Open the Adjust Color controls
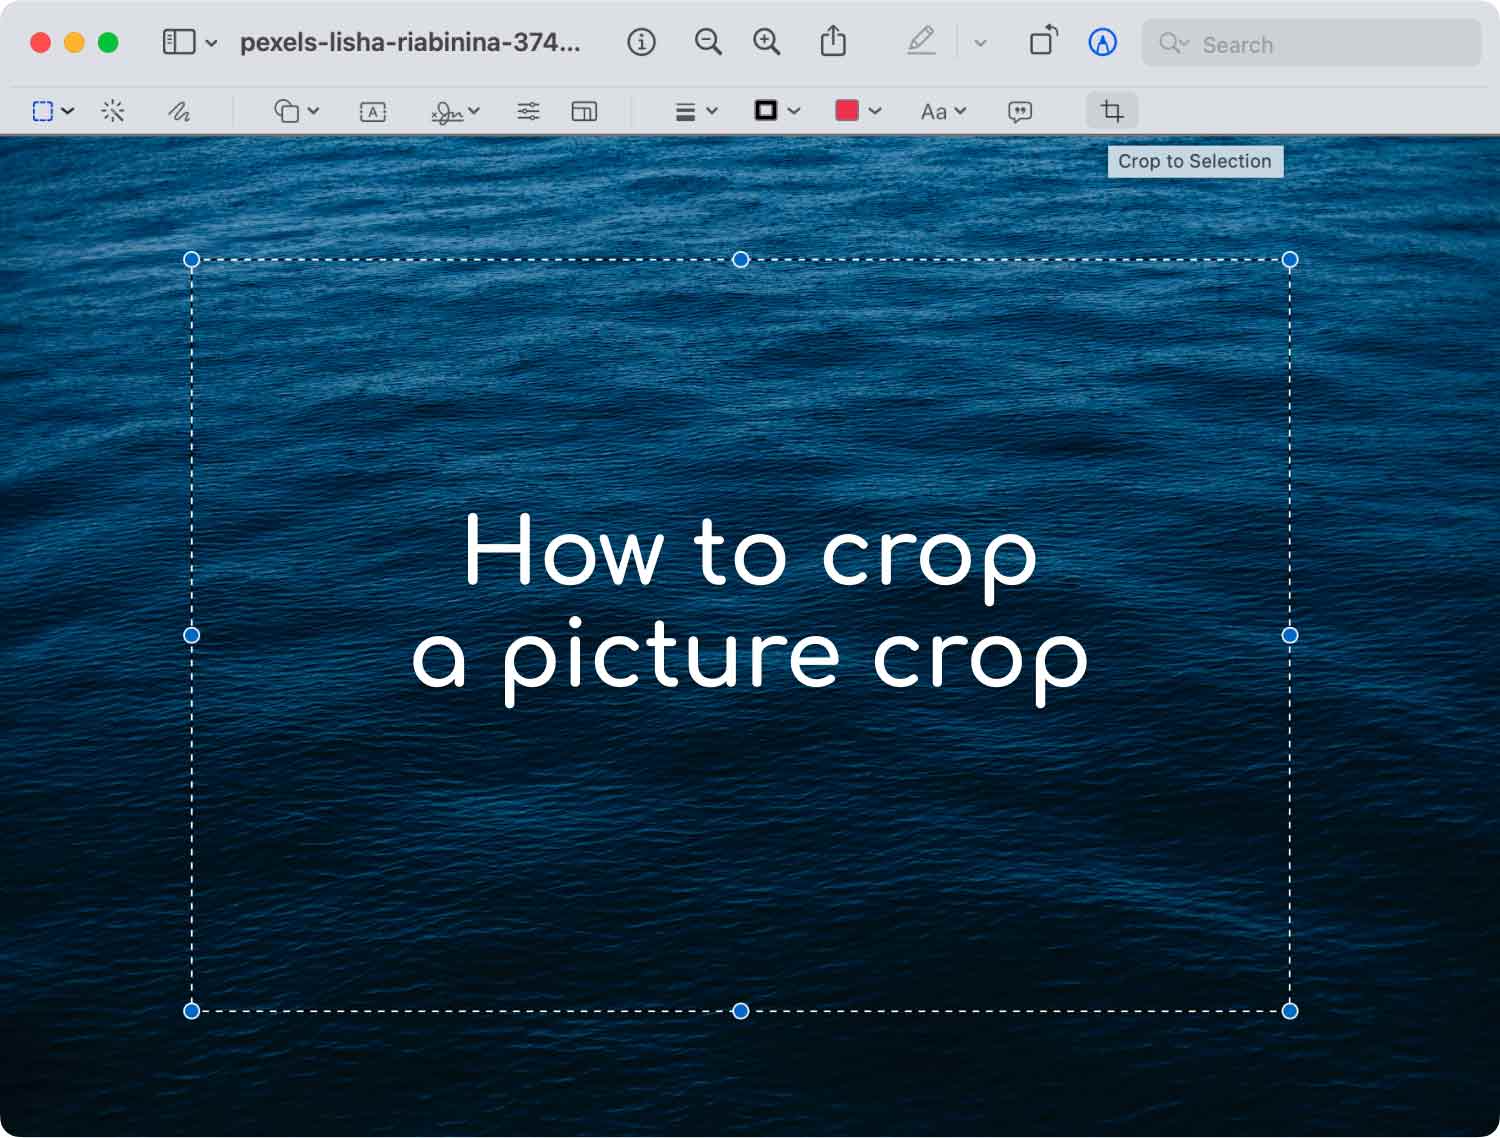This screenshot has width=1500, height=1138. pyautogui.click(x=528, y=111)
